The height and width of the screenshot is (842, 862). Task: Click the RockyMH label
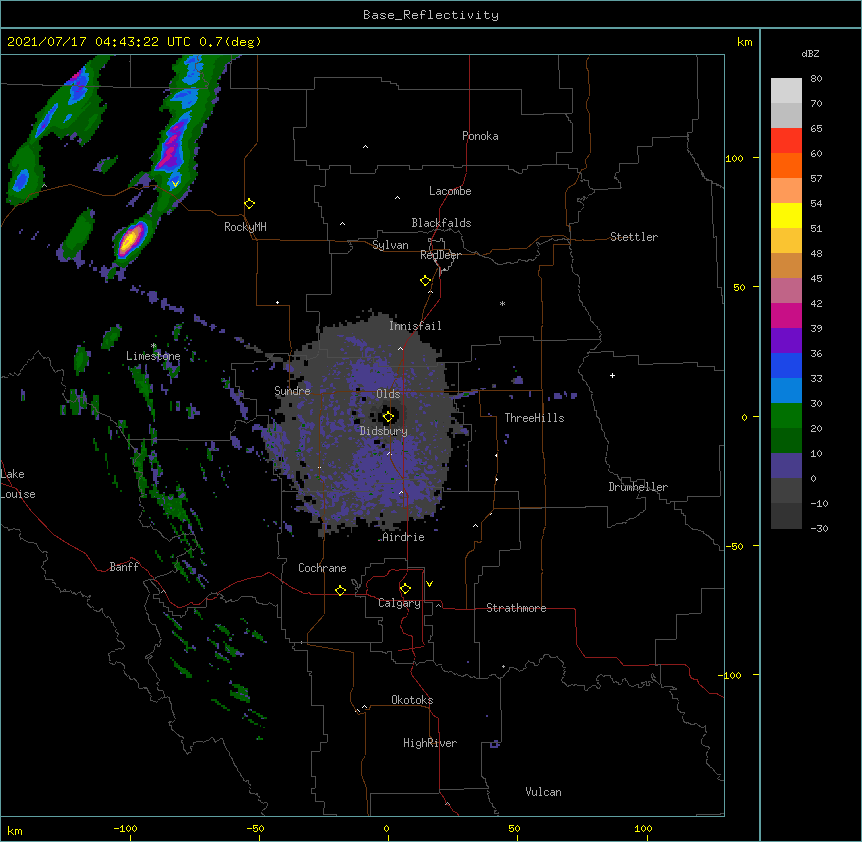245,227
